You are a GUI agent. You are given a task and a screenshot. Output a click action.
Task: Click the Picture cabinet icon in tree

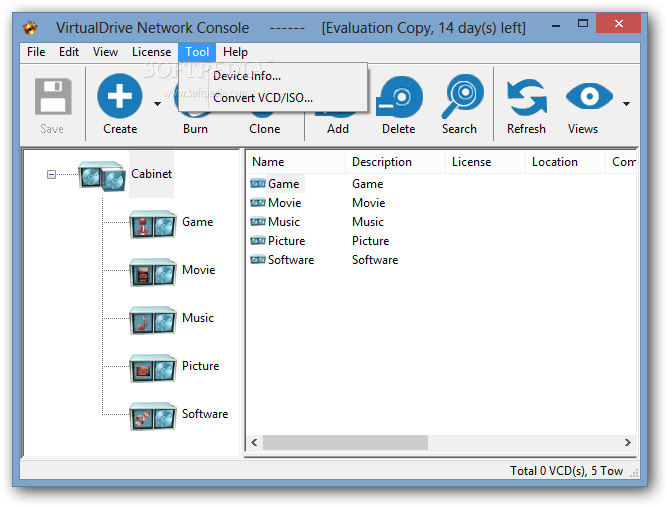[153, 368]
